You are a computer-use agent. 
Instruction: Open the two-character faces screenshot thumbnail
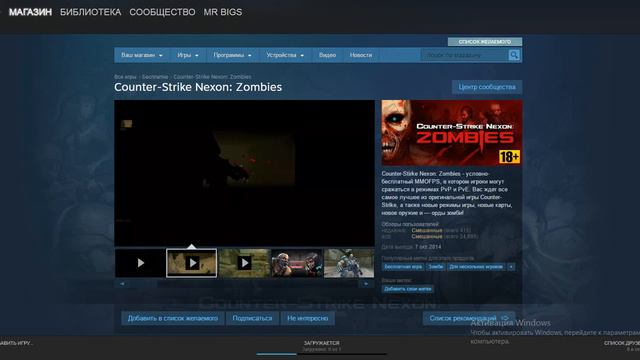click(x=297, y=263)
